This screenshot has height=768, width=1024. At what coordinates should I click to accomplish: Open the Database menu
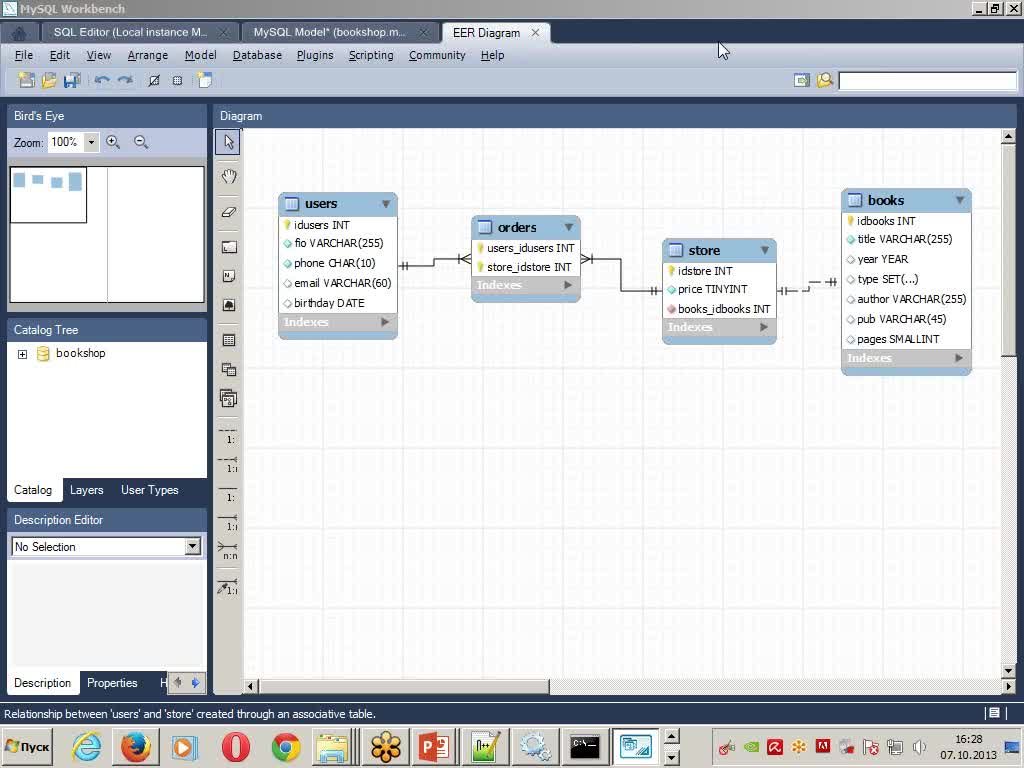(x=257, y=56)
